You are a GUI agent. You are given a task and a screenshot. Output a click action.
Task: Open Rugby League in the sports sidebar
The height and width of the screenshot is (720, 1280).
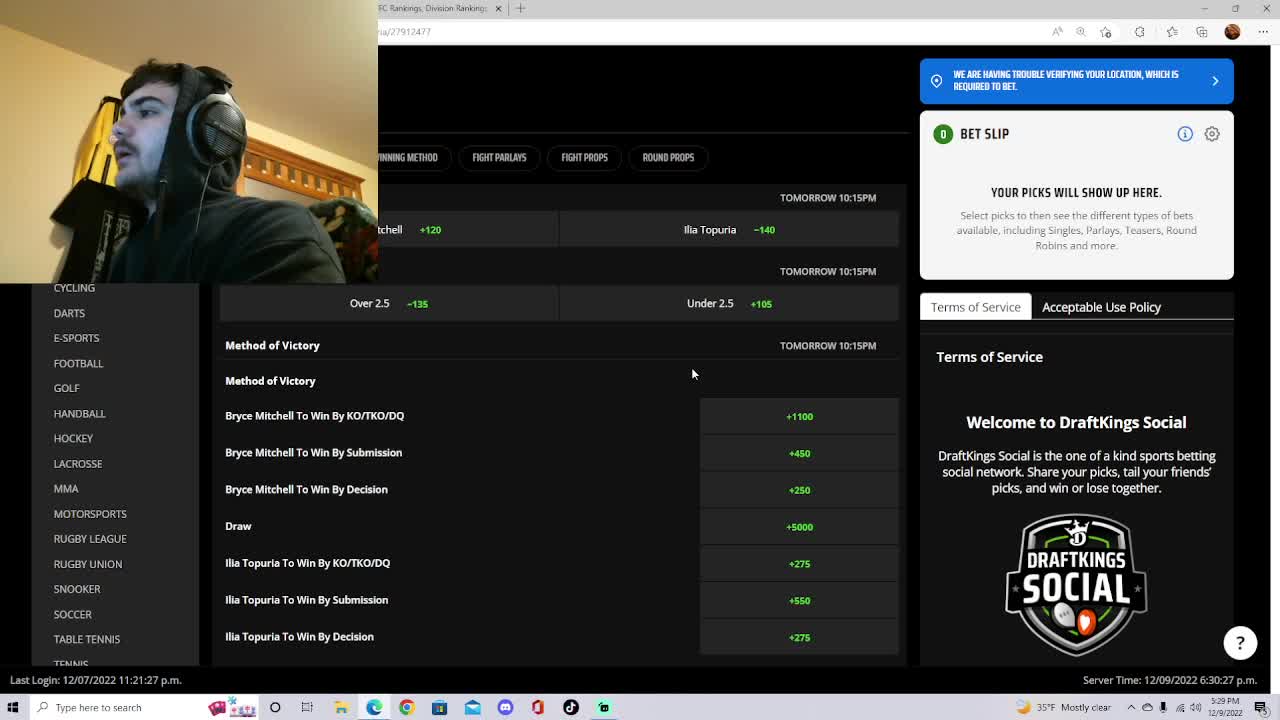90,539
